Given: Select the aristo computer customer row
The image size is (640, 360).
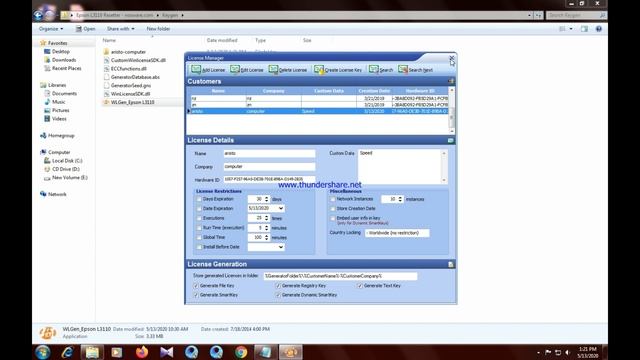Looking at the screenshot, I should click(x=318, y=111).
